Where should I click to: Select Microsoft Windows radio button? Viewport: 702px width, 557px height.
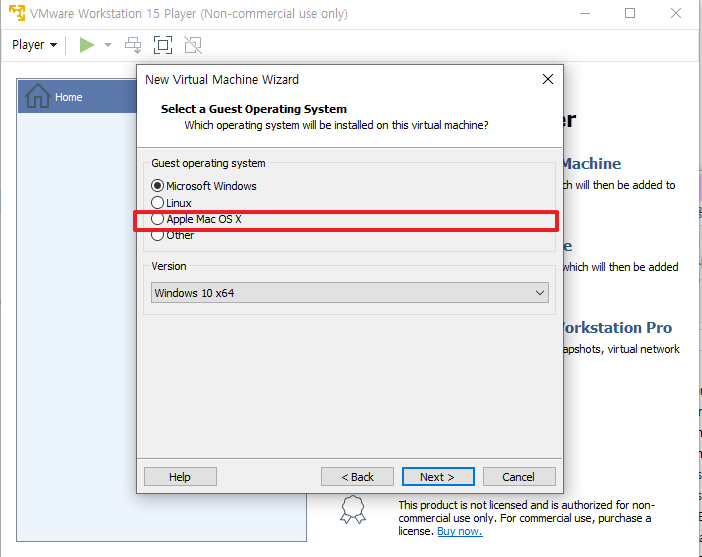(157, 185)
